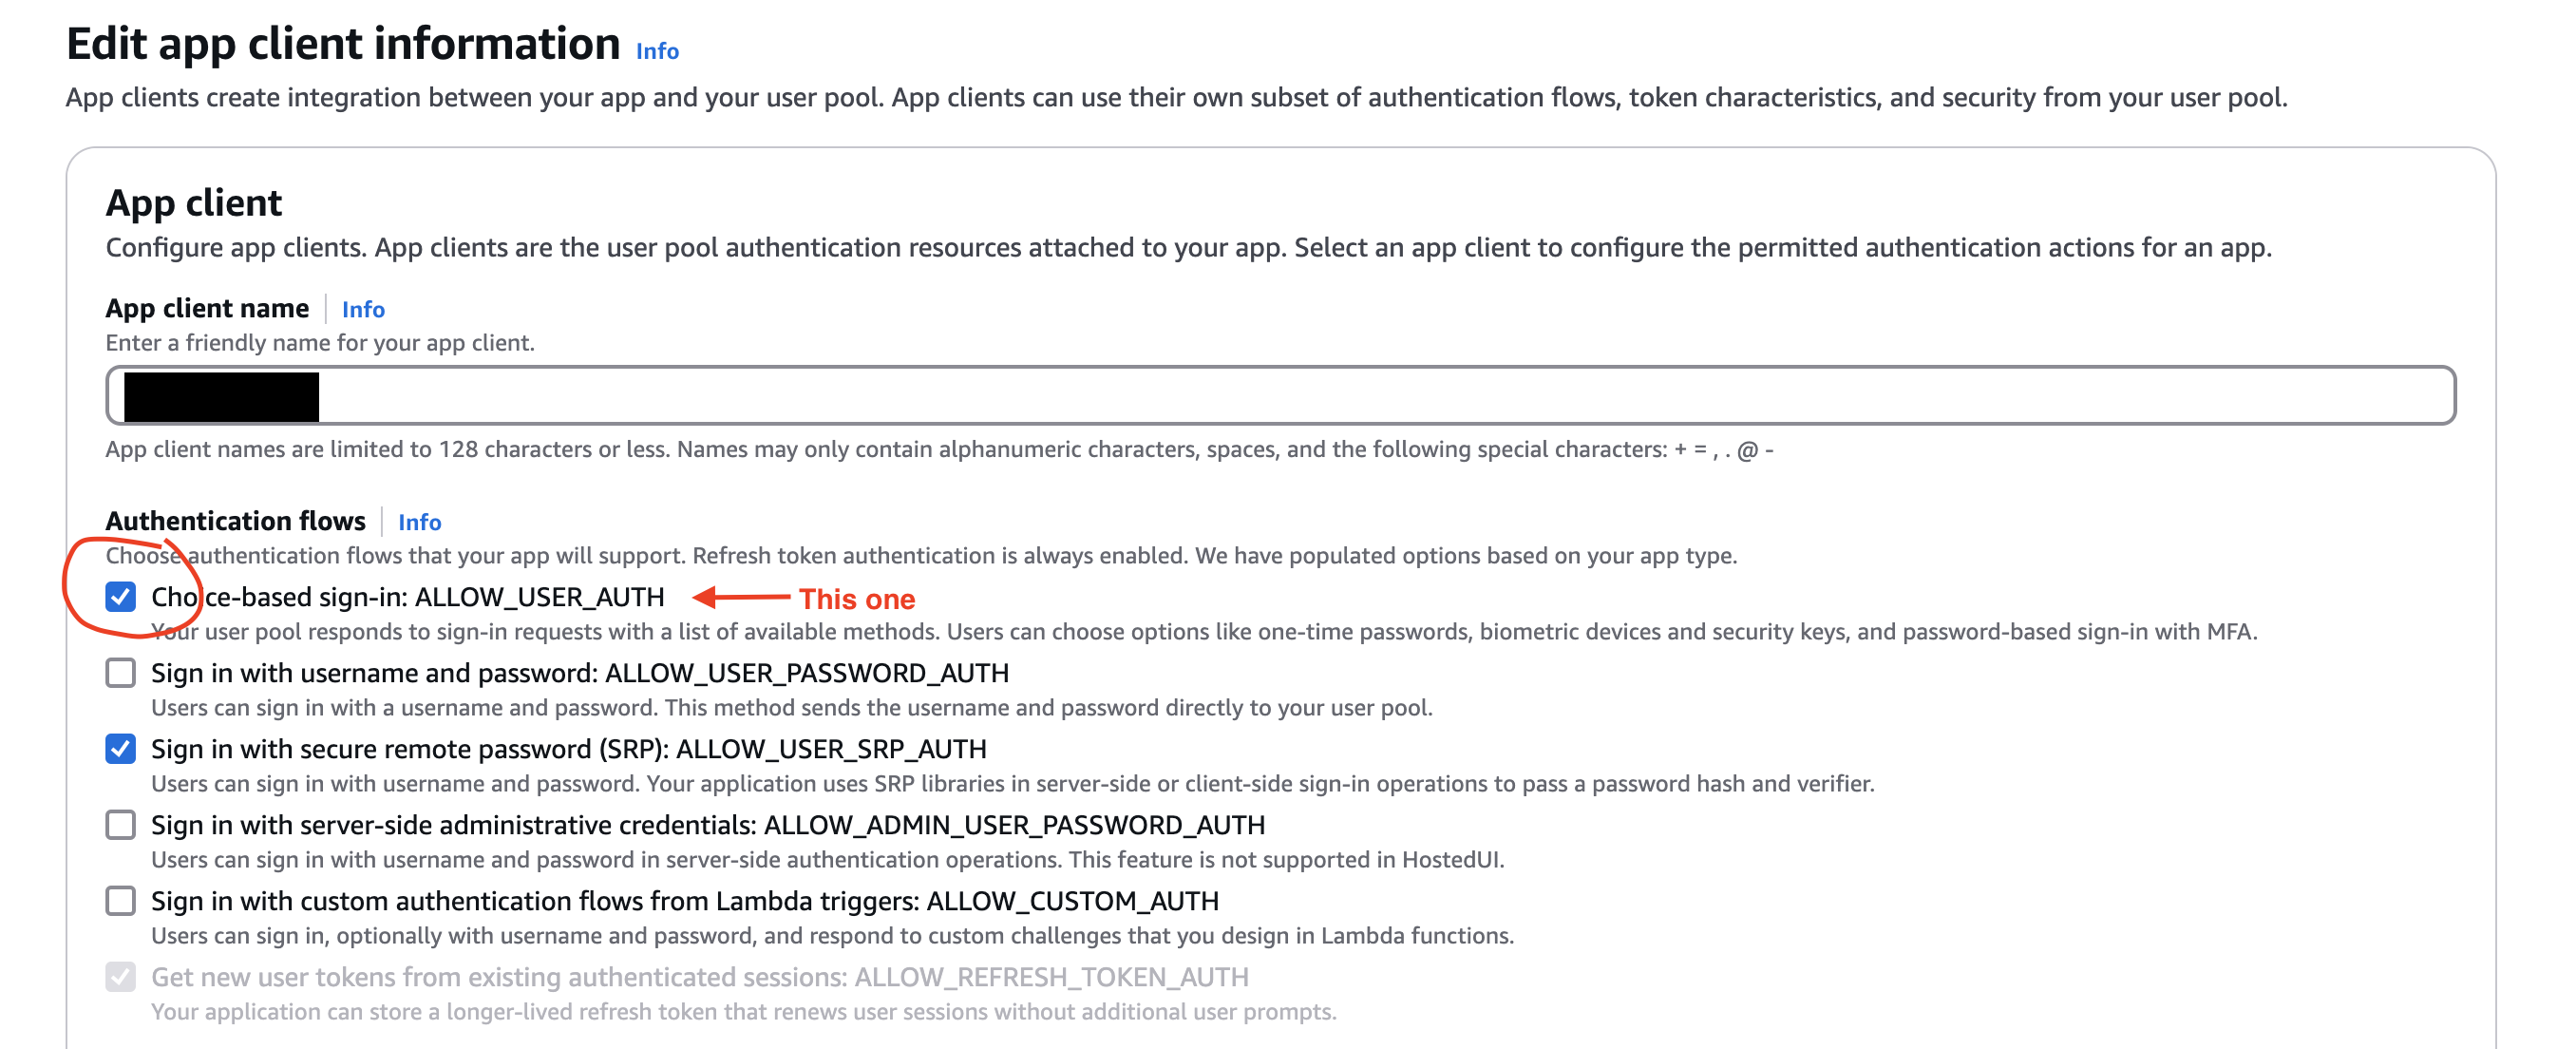Tick the ALLOW_CUSTOM_AUTH checkbox
The image size is (2576, 1049).
(x=120, y=901)
